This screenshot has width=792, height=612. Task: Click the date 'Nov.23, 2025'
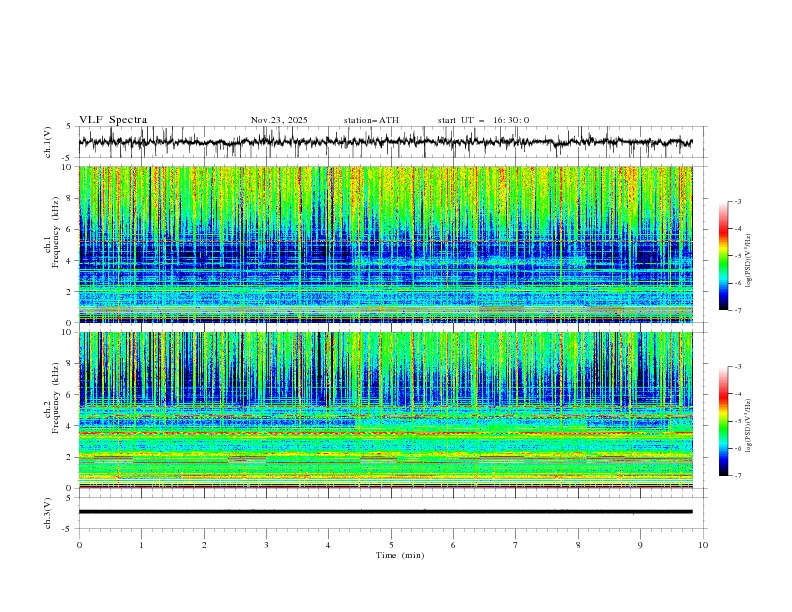pos(279,120)
